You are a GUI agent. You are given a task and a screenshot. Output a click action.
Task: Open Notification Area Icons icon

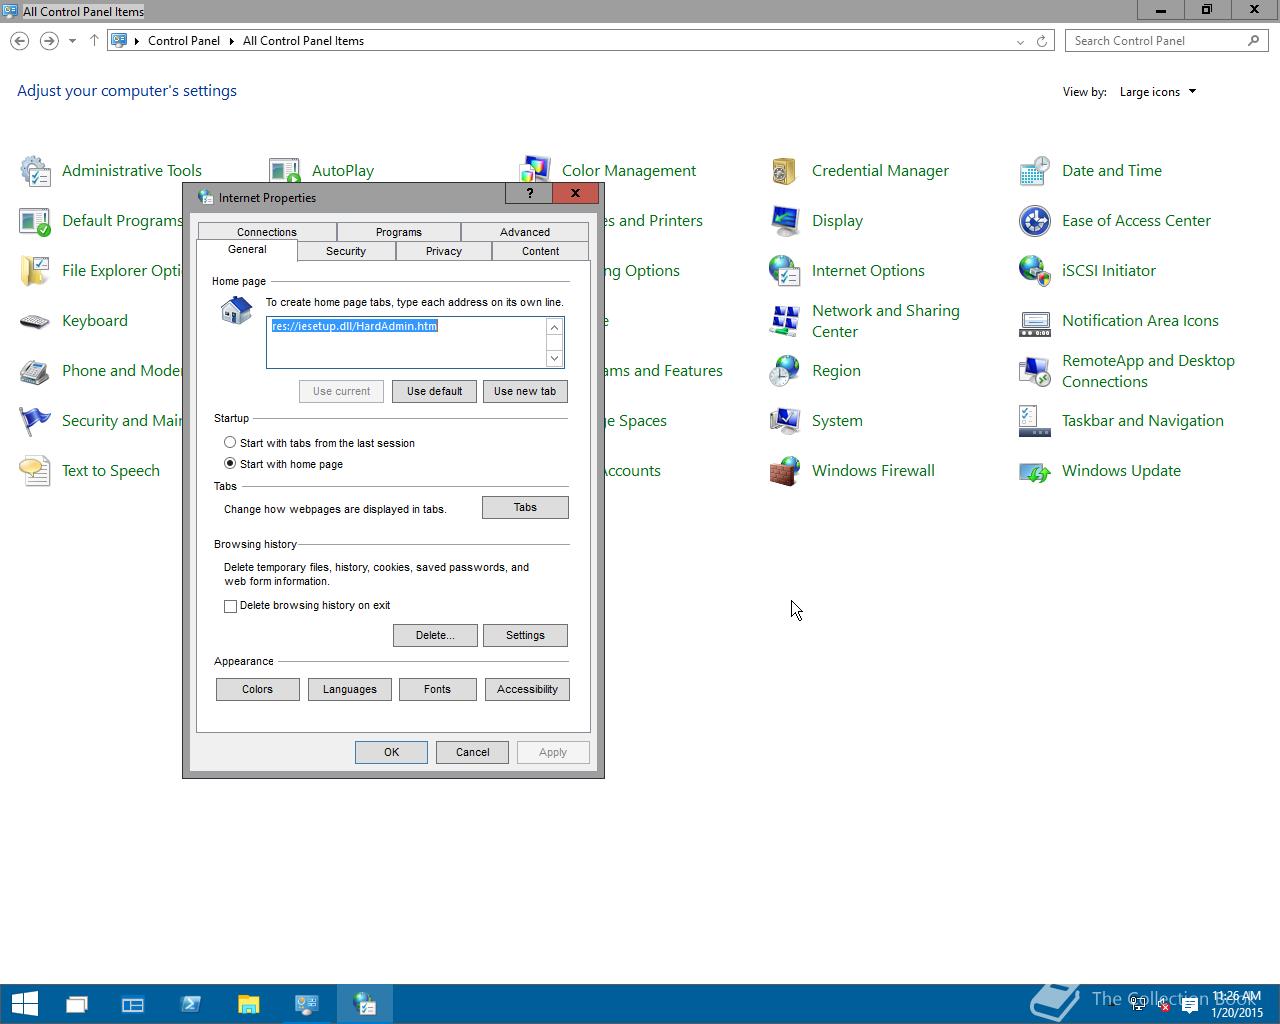tap(1035, 321)
